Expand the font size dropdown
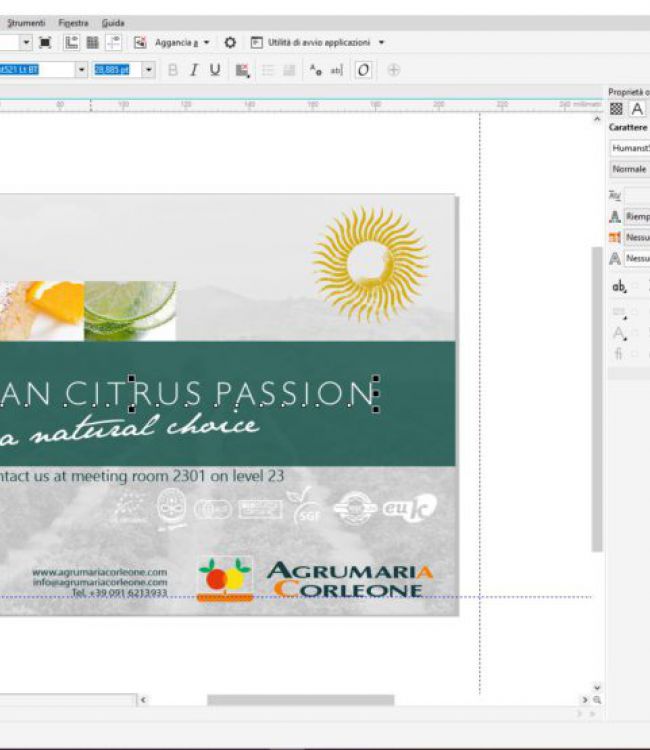 tap(148, 70)
